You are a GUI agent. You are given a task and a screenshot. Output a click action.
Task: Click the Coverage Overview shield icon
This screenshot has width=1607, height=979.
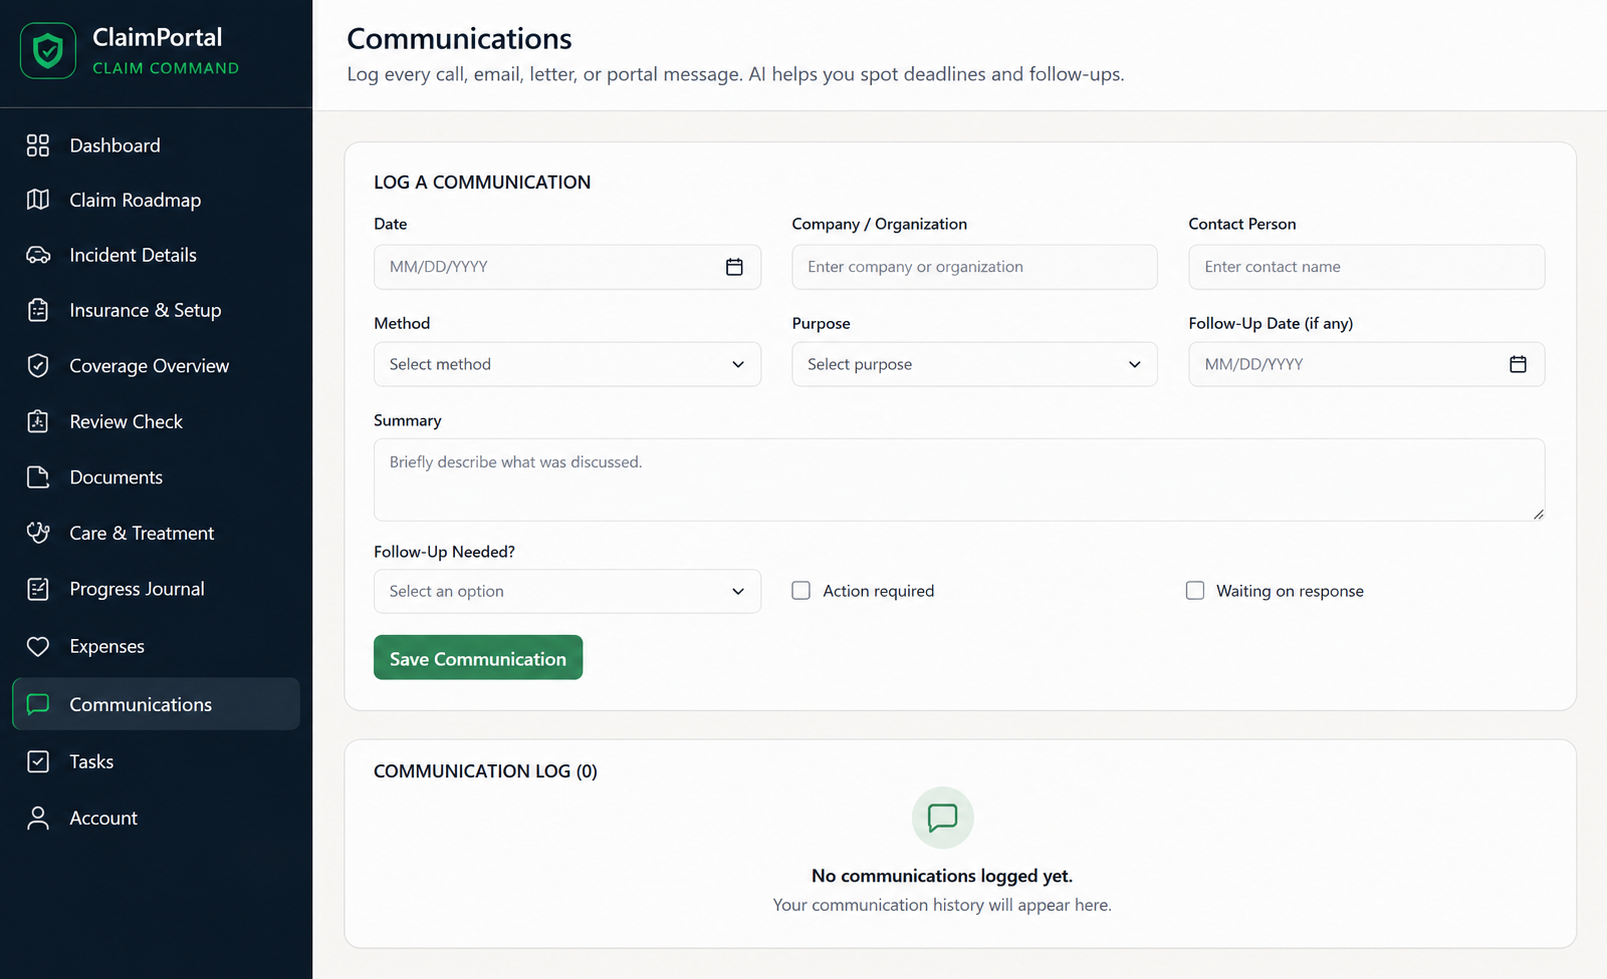(x=38, y=366)
